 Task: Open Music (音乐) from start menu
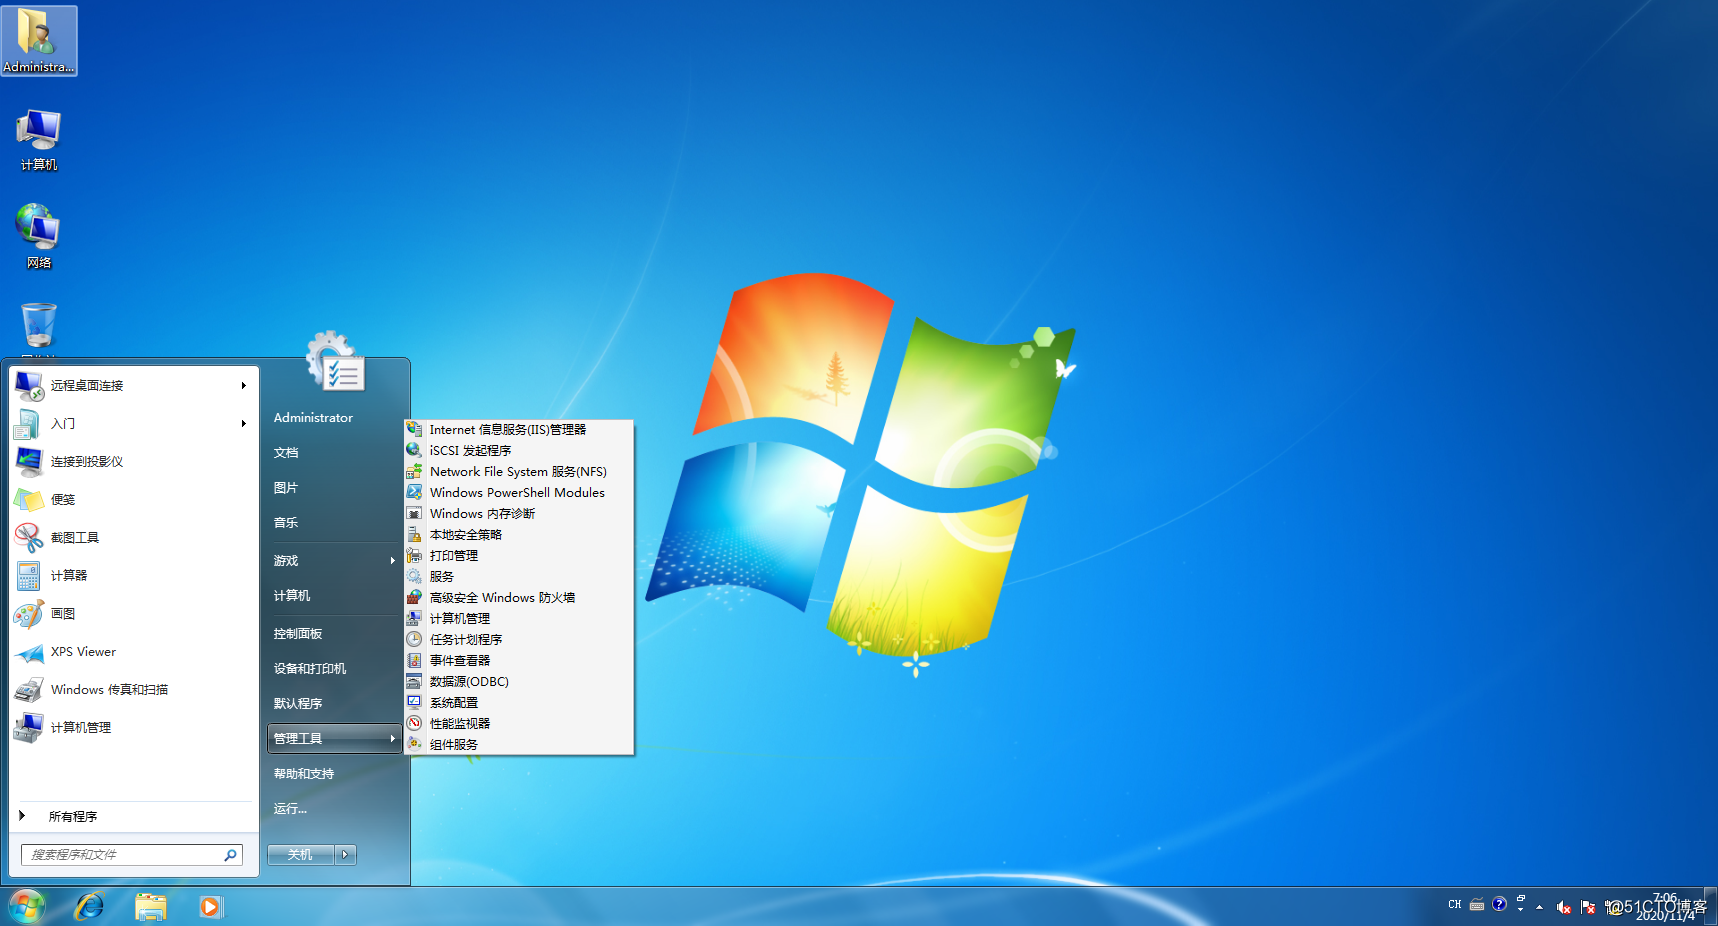[x=334, y=522]
